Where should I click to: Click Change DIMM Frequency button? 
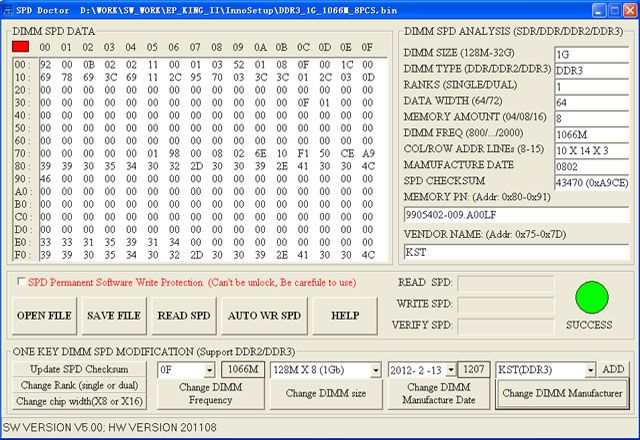[211, 393]
